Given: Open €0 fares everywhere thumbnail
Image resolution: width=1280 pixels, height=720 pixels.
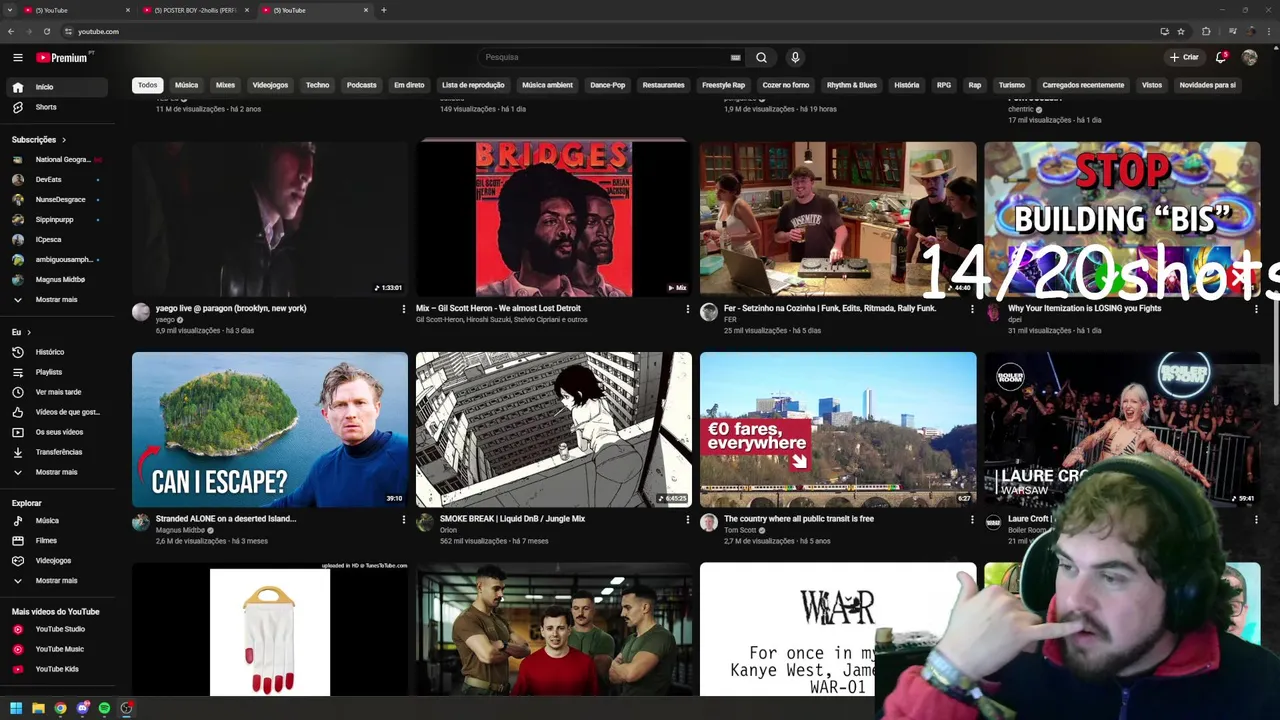Looking at the screenshot, I should pos(838,429).
